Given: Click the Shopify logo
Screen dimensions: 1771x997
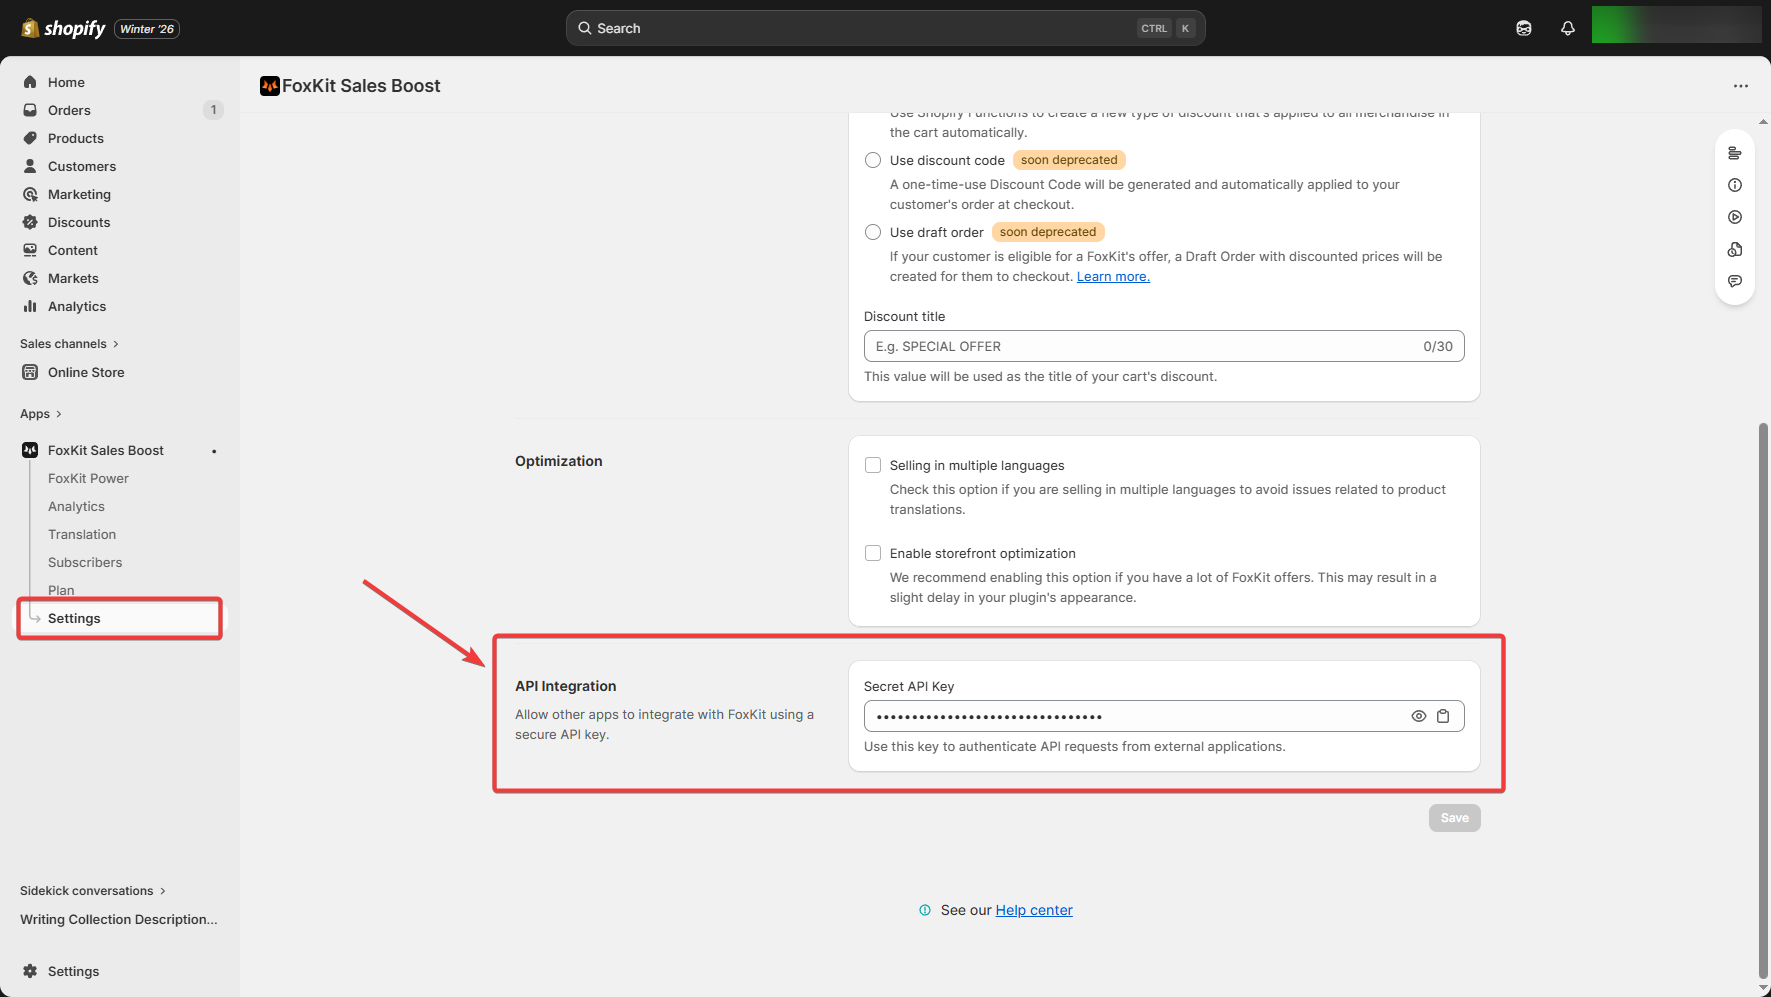Looking at the screenshot, I should coord(63,28).
